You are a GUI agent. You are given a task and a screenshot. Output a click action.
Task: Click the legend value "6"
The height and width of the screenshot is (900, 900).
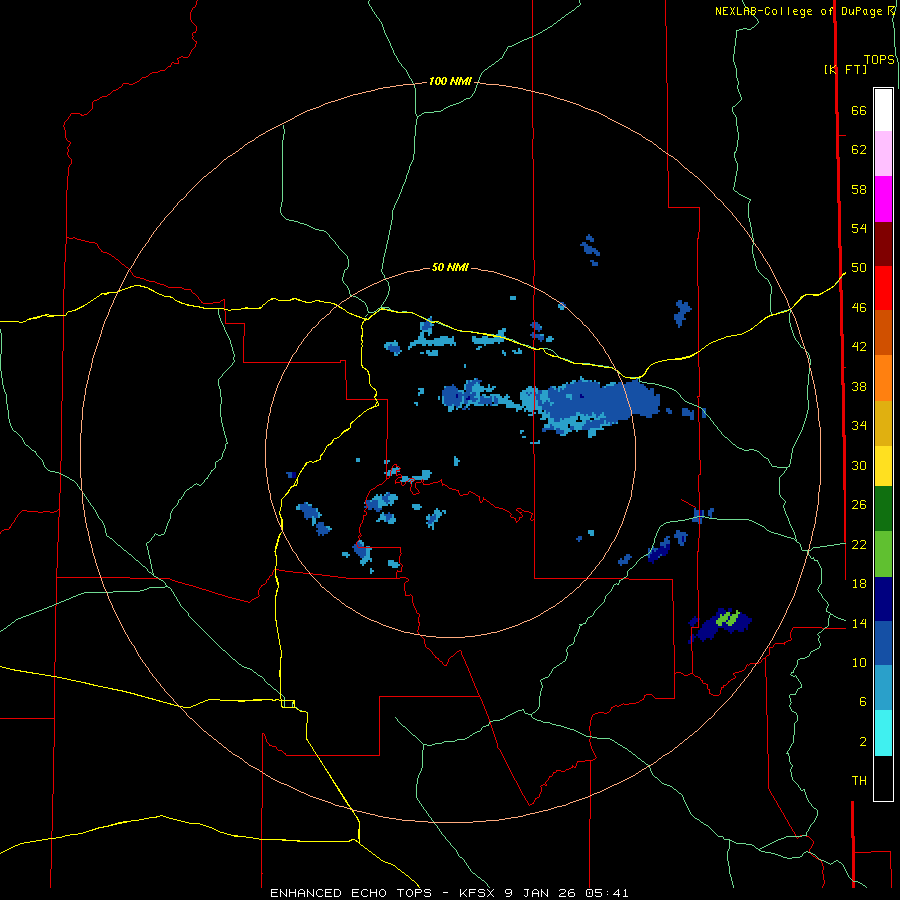[x=863, y=701]
